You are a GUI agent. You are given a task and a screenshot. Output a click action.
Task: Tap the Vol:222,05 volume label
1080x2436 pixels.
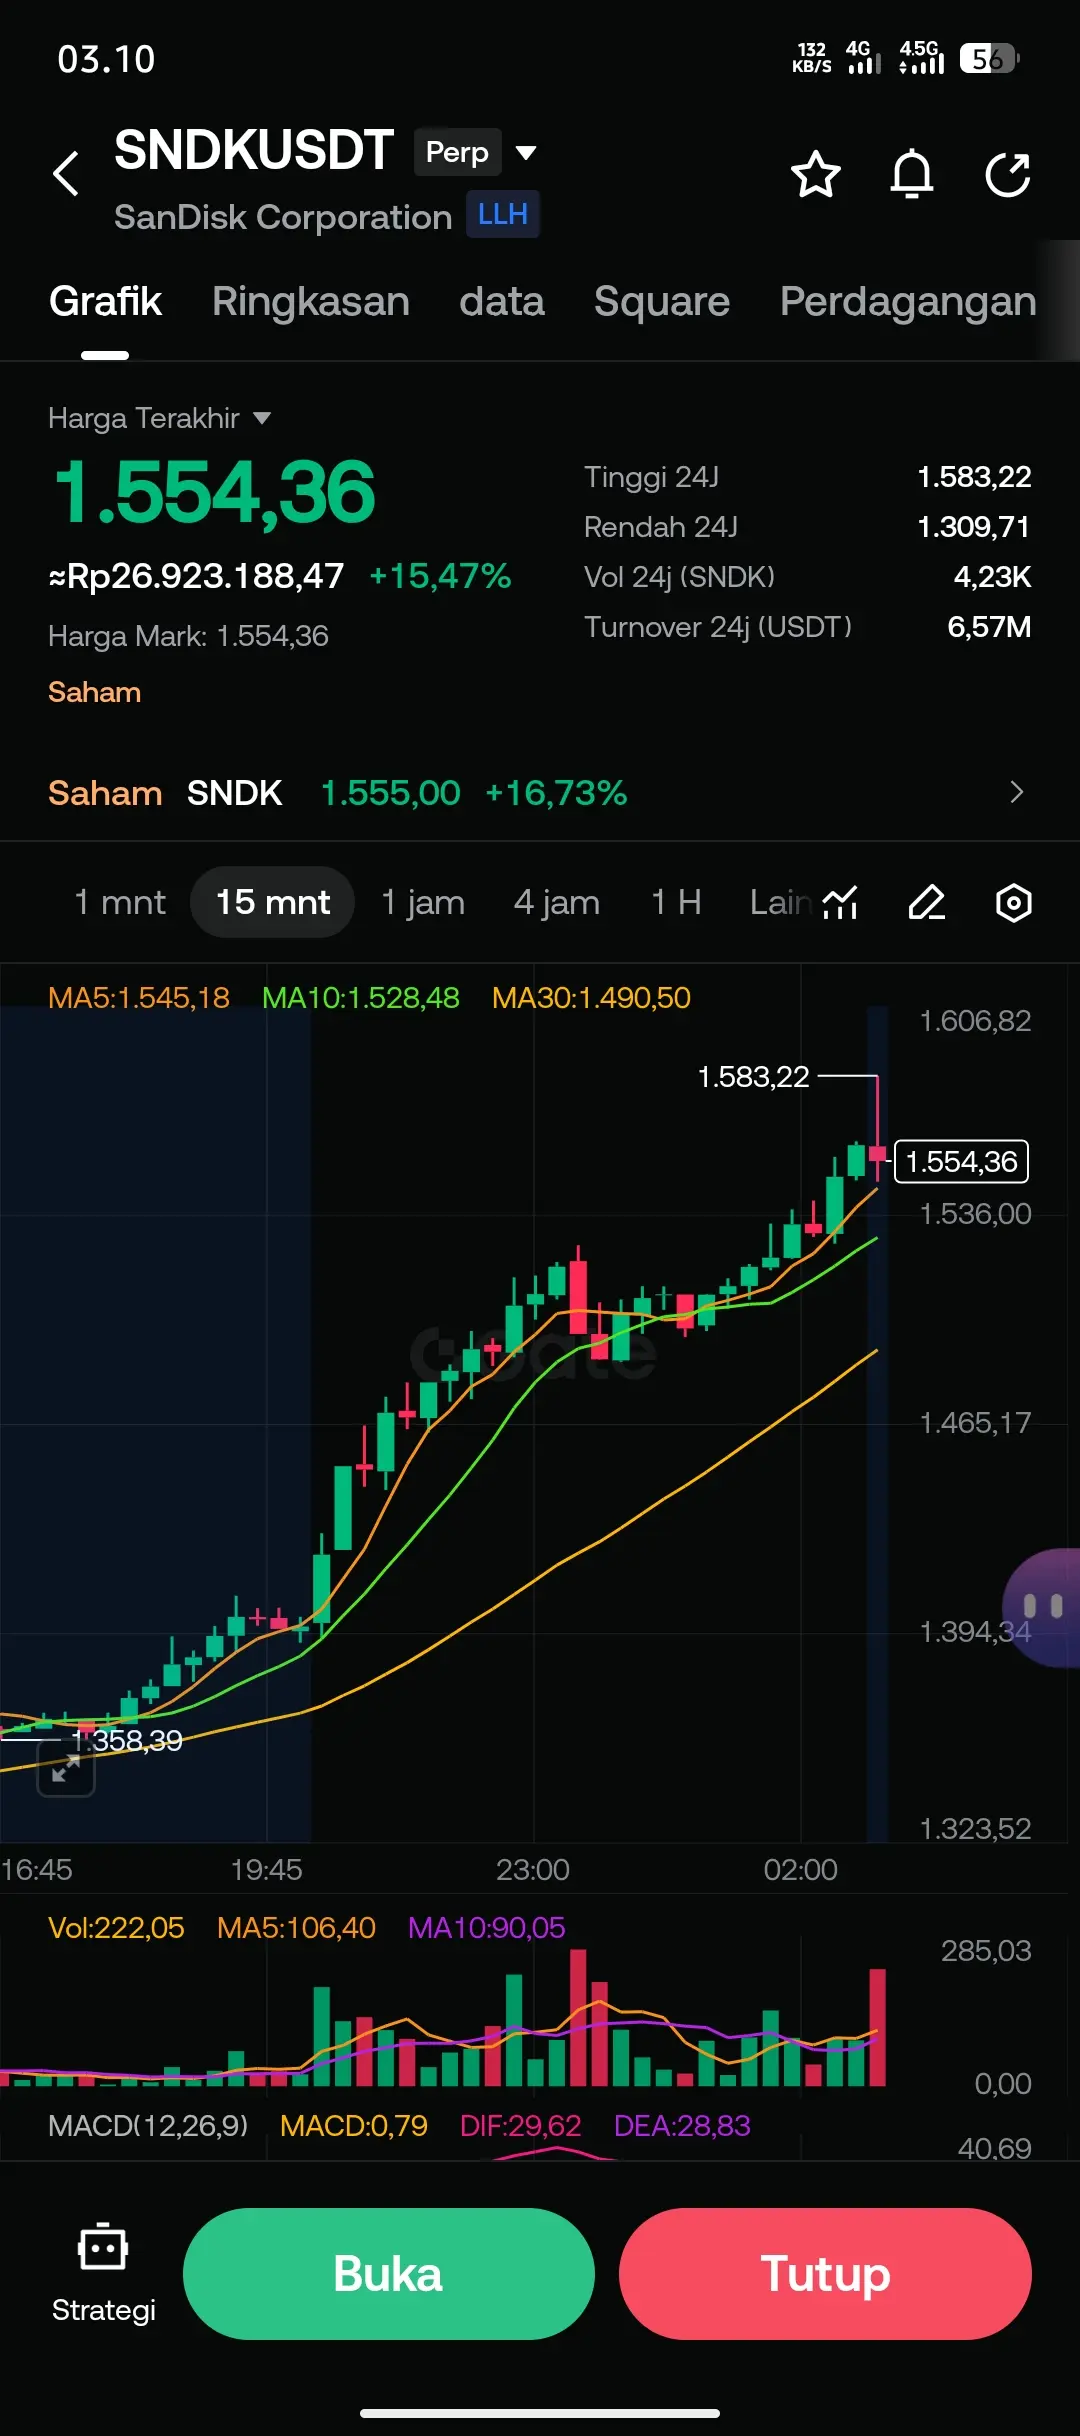(116, 1927)
